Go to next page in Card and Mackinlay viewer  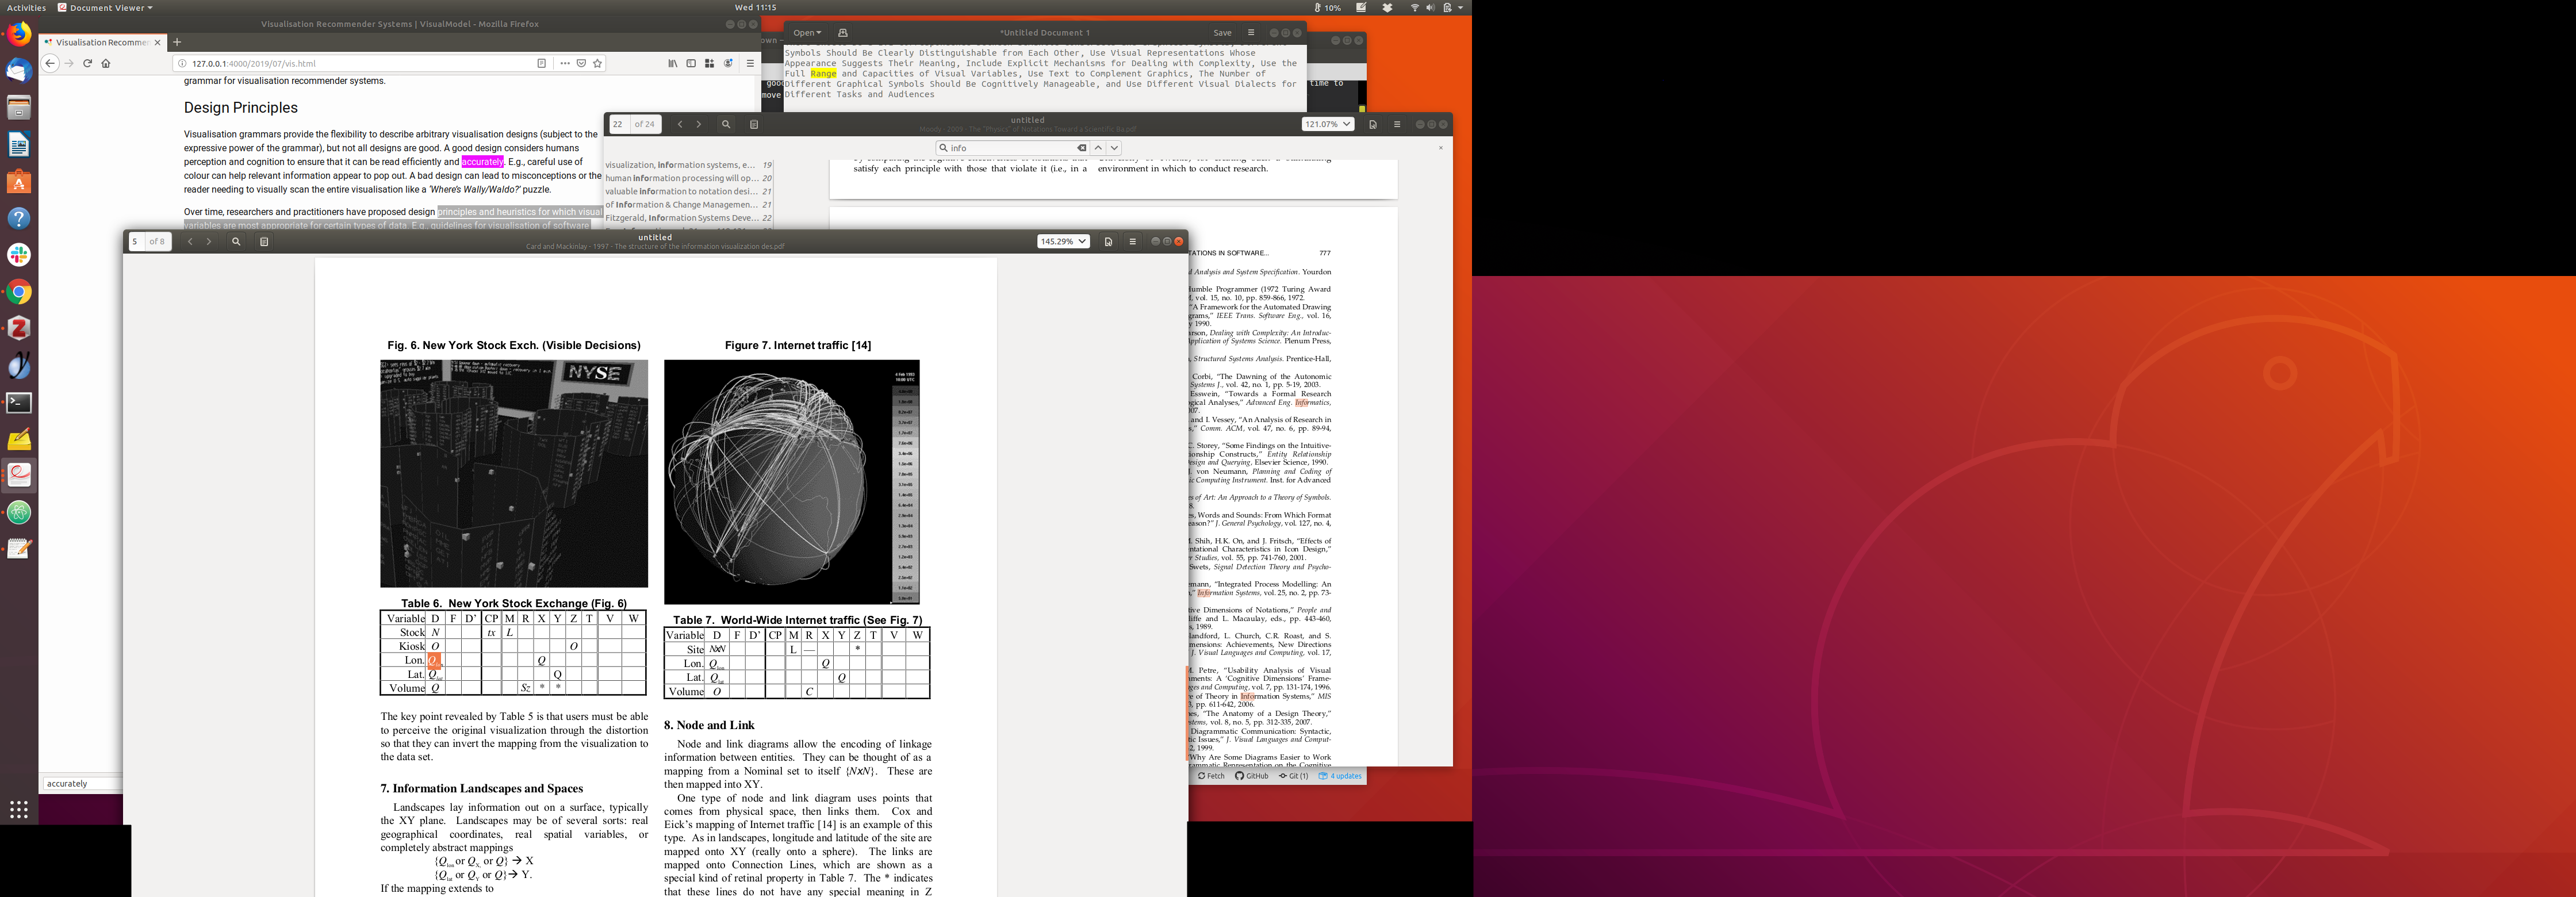click(208, 241)
